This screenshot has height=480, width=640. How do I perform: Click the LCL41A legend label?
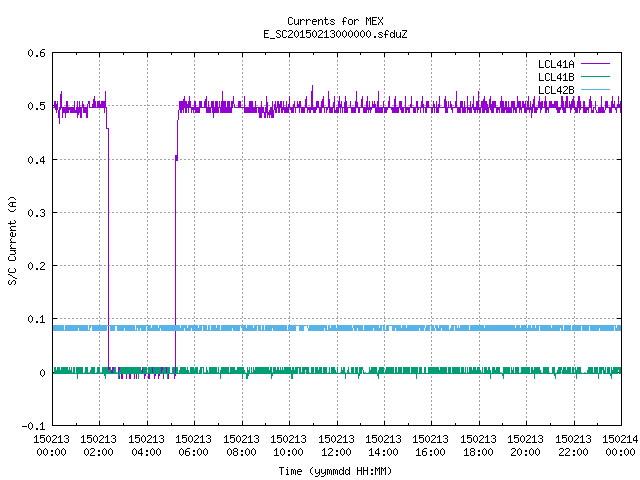coord(556,64)
